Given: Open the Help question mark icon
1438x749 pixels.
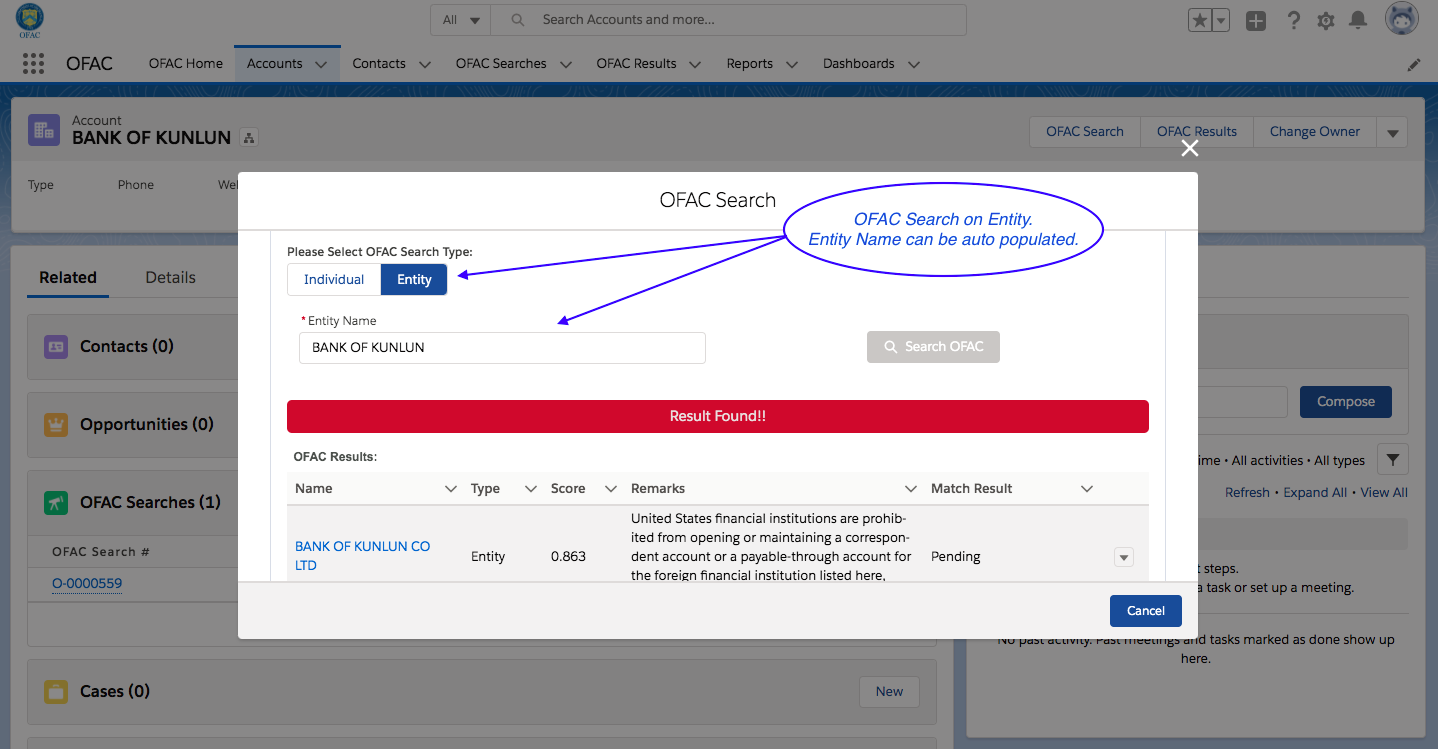Looking at the screenshot, I should [1293, 20].
